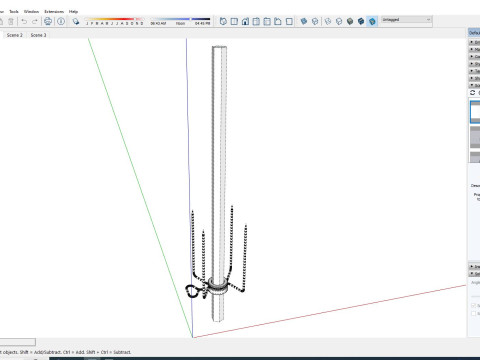The image size is (480, 360).
Task: Click the circular refresh icon in tray
Action: [473, 93]
